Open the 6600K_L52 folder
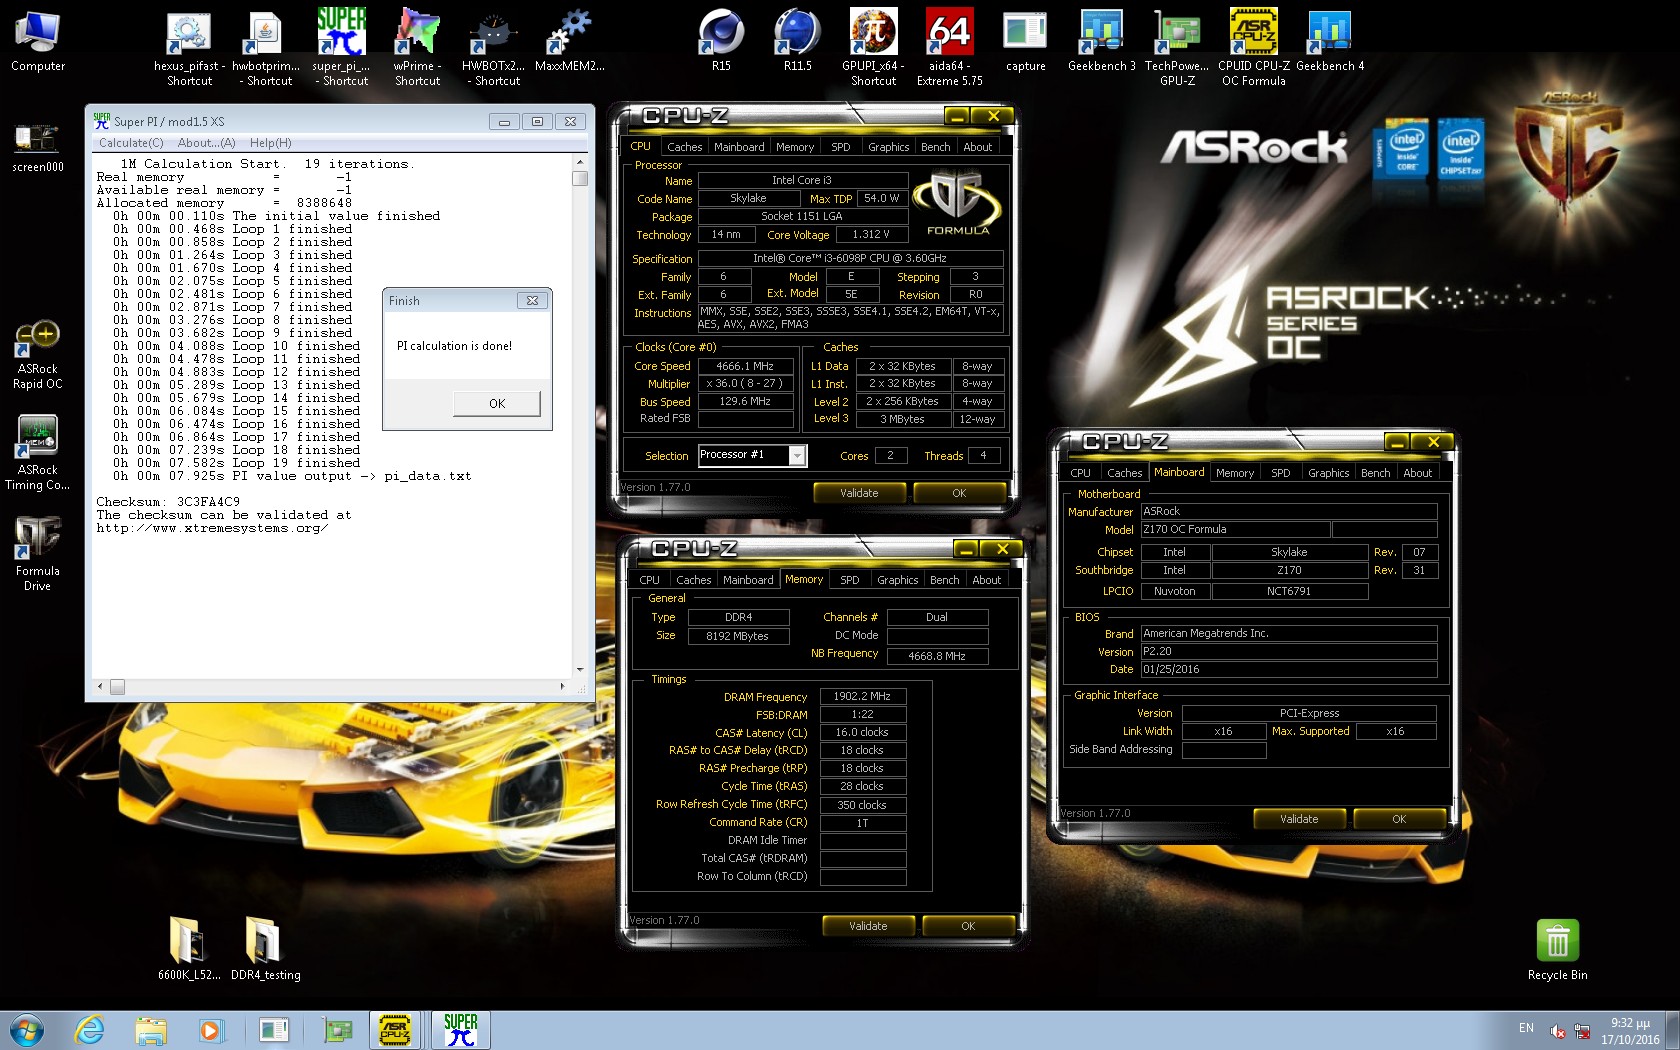This screenshot has width=1680, height=1050. [189, 948]
